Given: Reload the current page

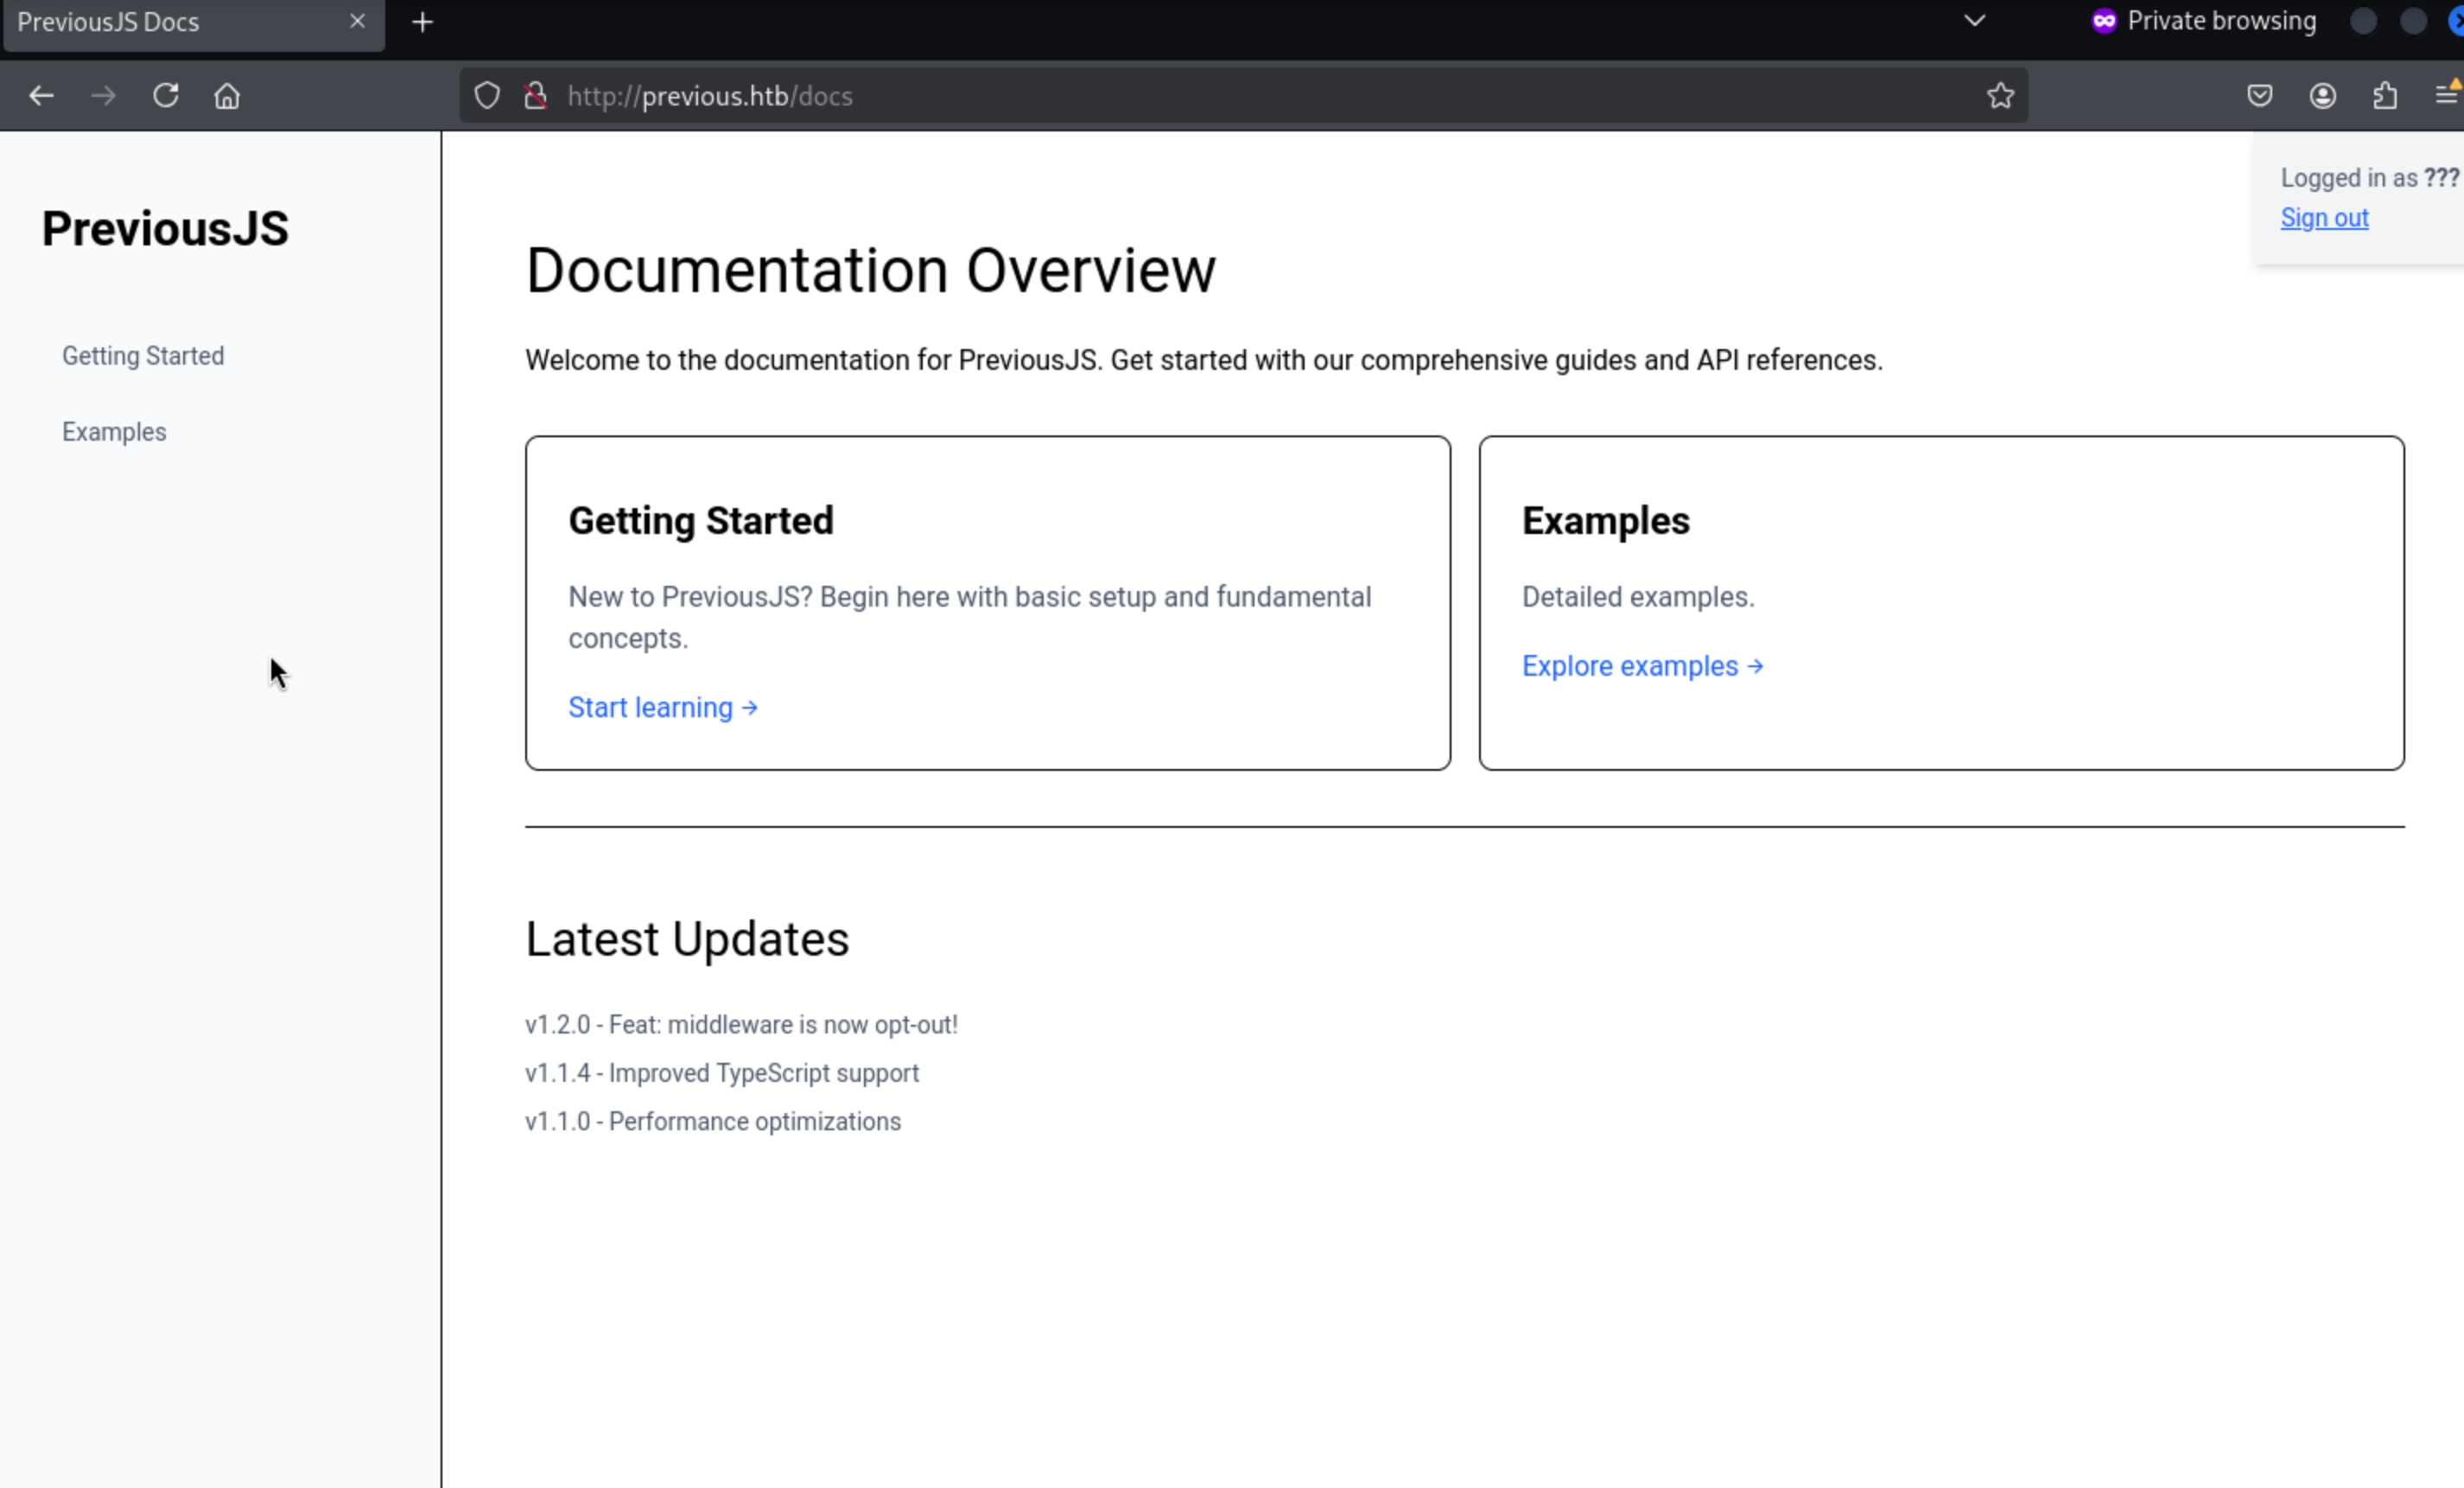Looking at the screenshot, I should click(x=166, y=96).
